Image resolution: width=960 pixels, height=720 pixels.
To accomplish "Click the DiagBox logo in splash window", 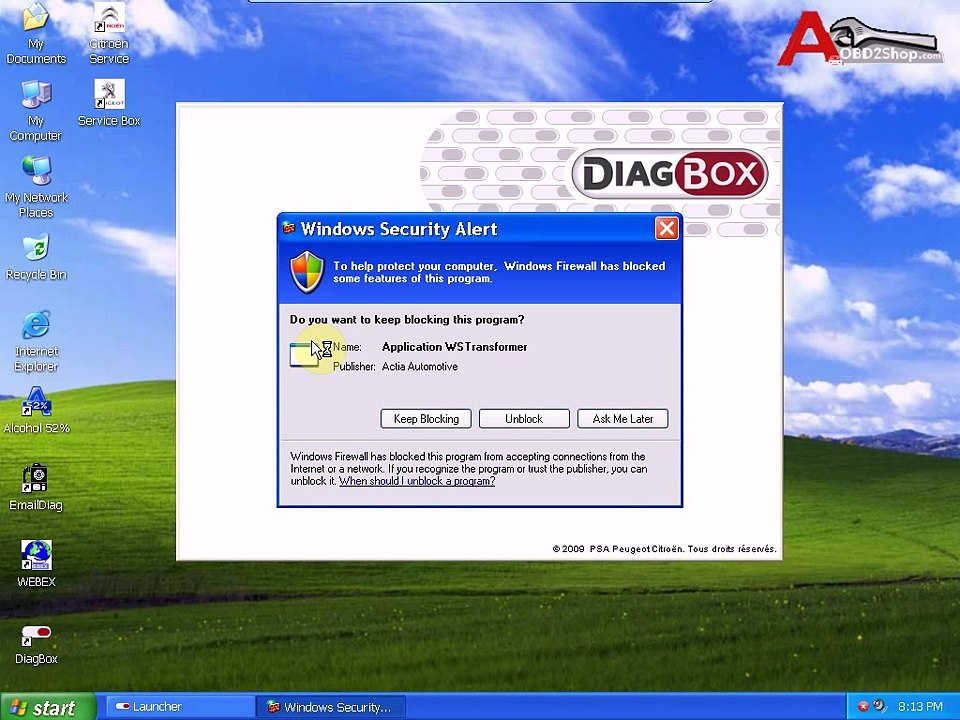I will click(670, 173).
